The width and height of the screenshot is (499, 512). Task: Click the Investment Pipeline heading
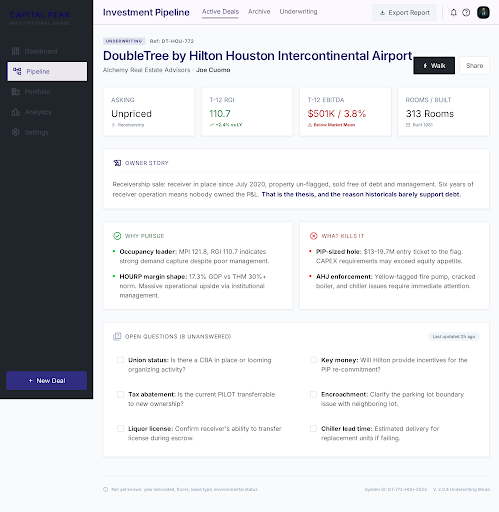pyautogui.click(x=146, y=12)
